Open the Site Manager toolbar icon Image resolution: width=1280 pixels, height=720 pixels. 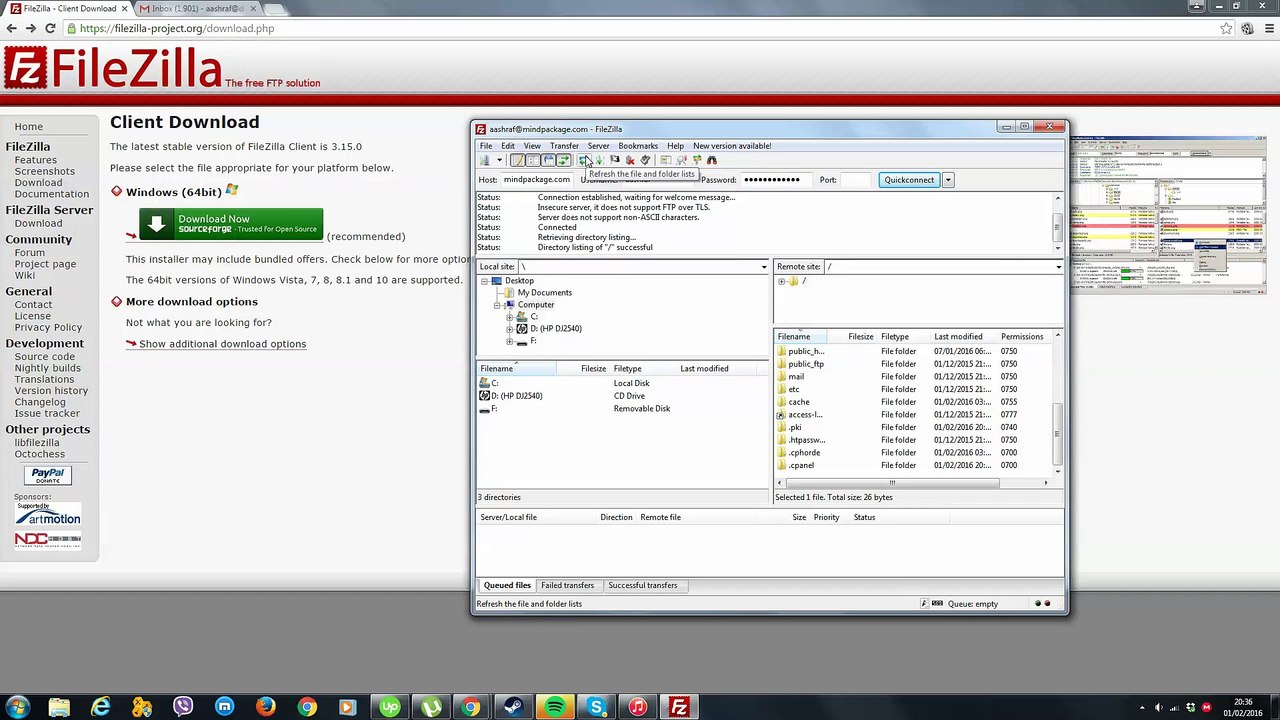485,160
